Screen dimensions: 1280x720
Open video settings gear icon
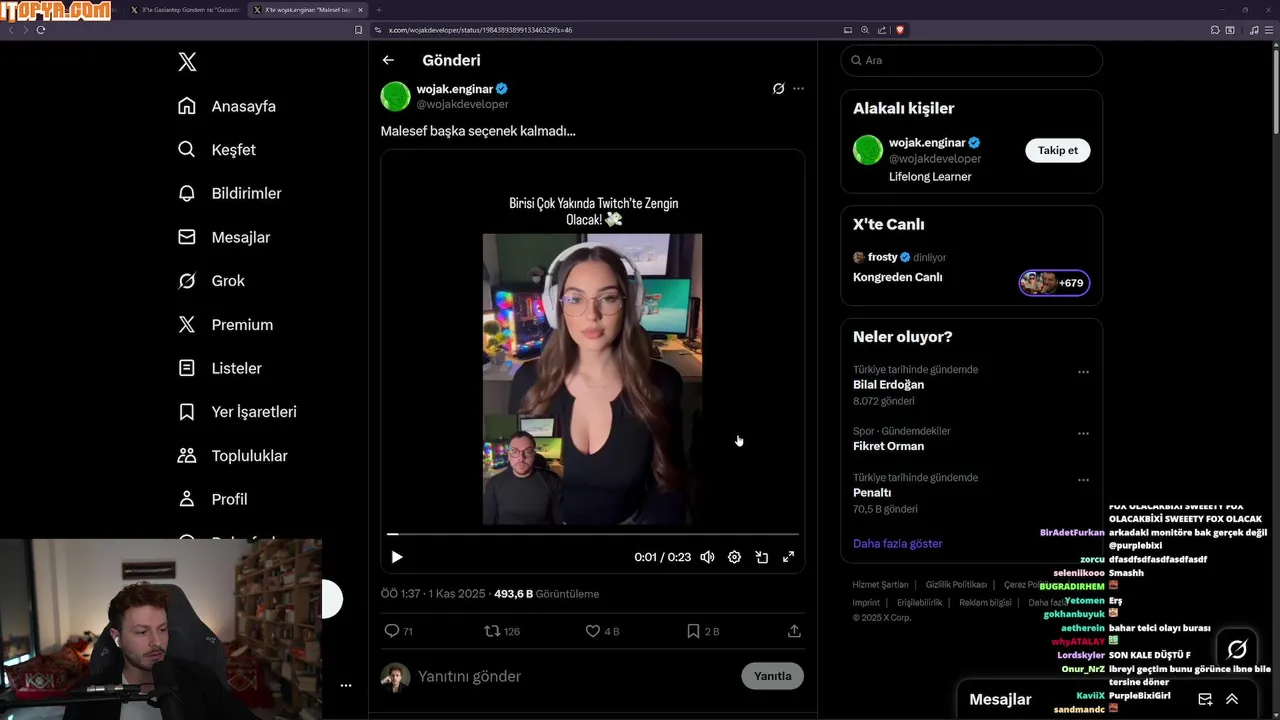[734, 557]
